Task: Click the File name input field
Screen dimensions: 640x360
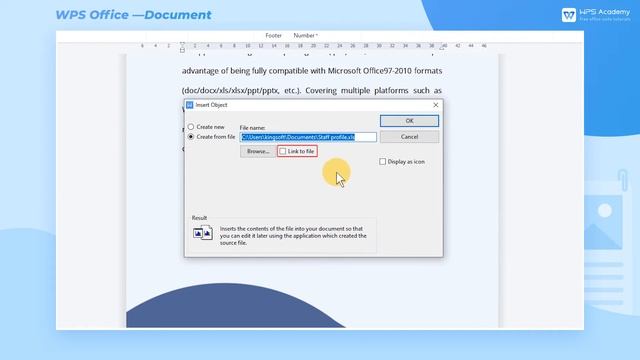Action: [x=308, y=137]
